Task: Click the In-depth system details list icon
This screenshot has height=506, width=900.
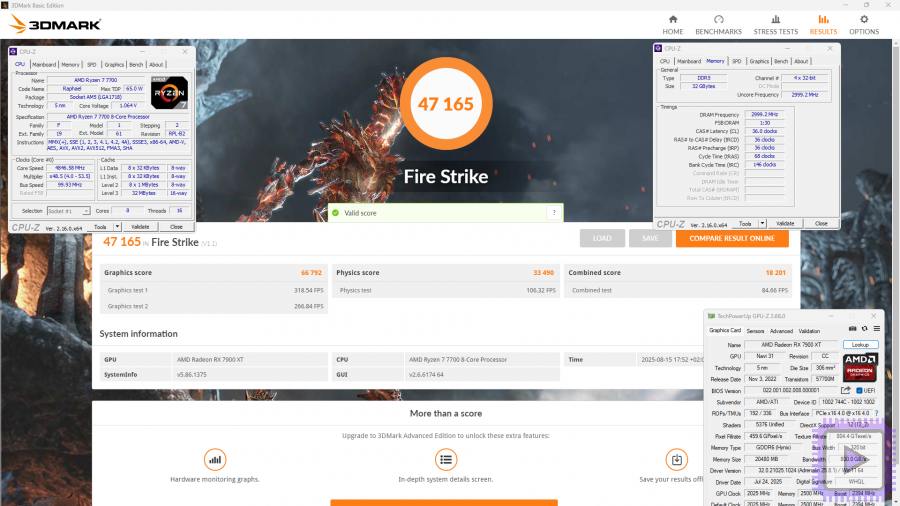Action: 445,460
